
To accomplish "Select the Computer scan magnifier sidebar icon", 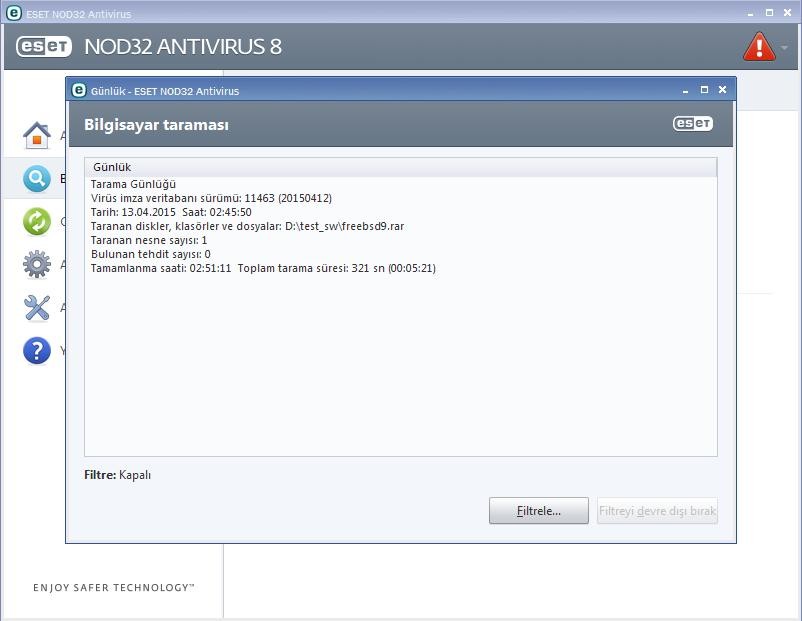I will 37,179.
